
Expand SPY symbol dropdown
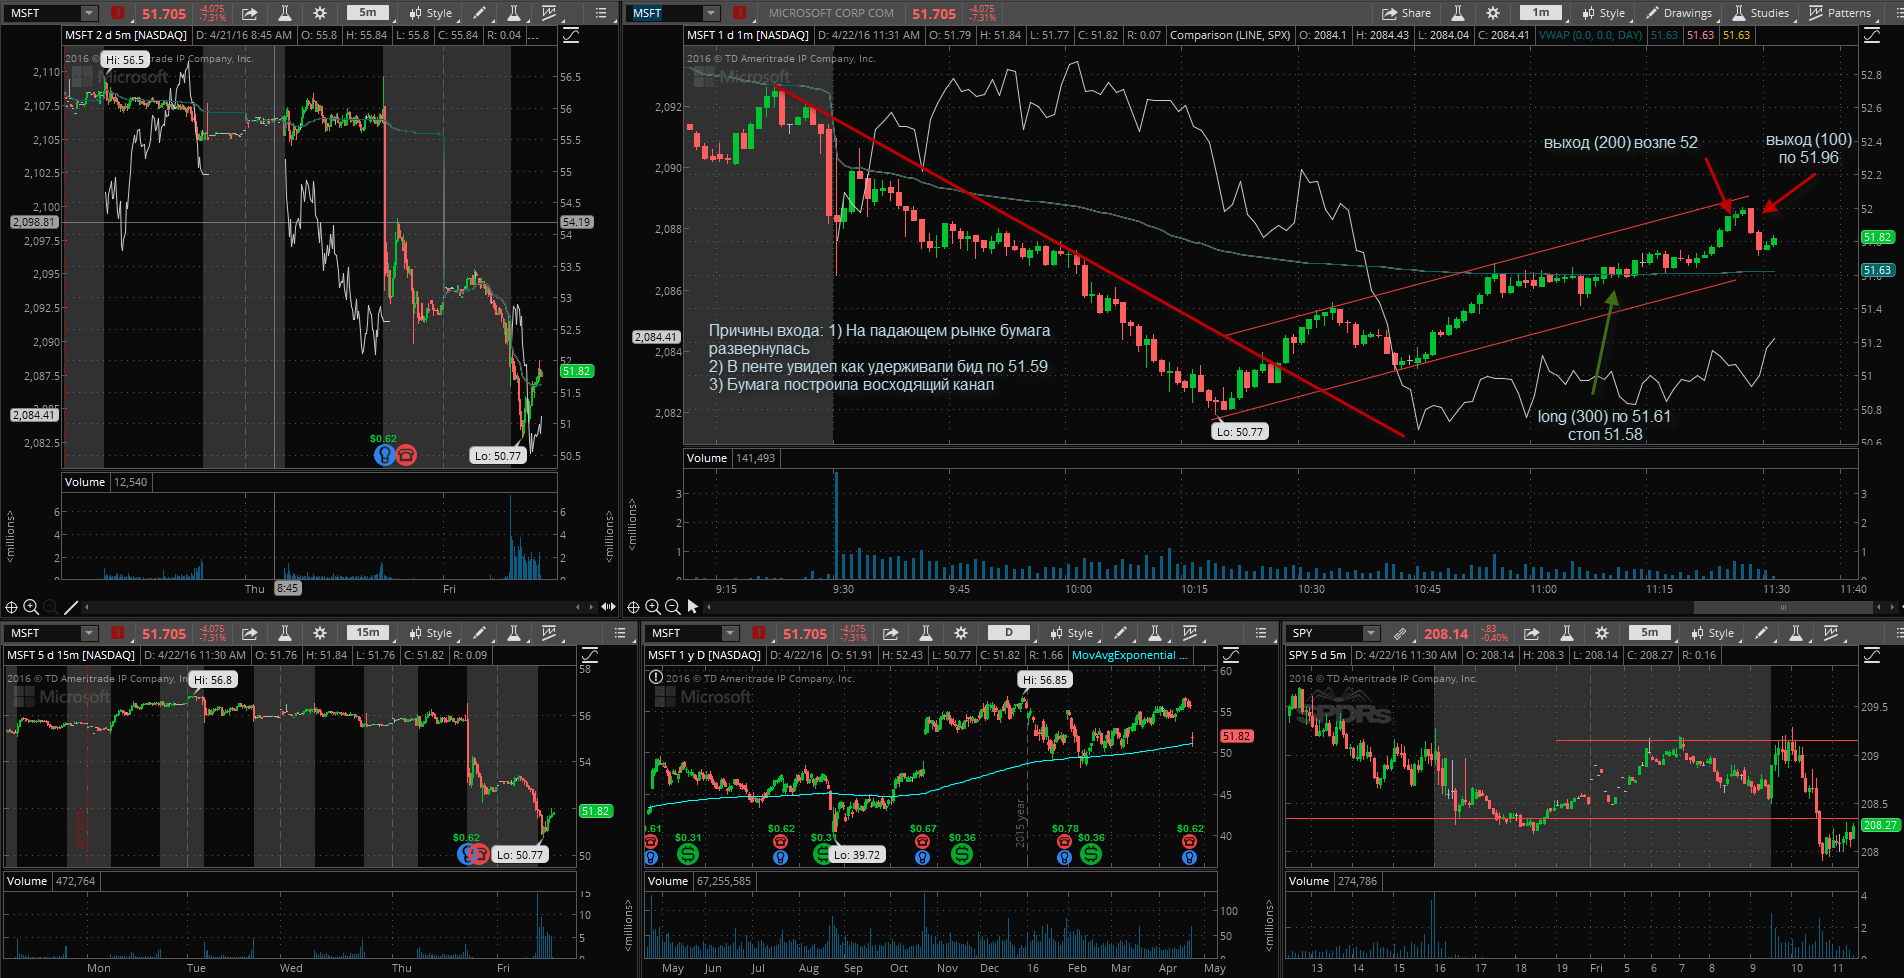point(1371,633)
